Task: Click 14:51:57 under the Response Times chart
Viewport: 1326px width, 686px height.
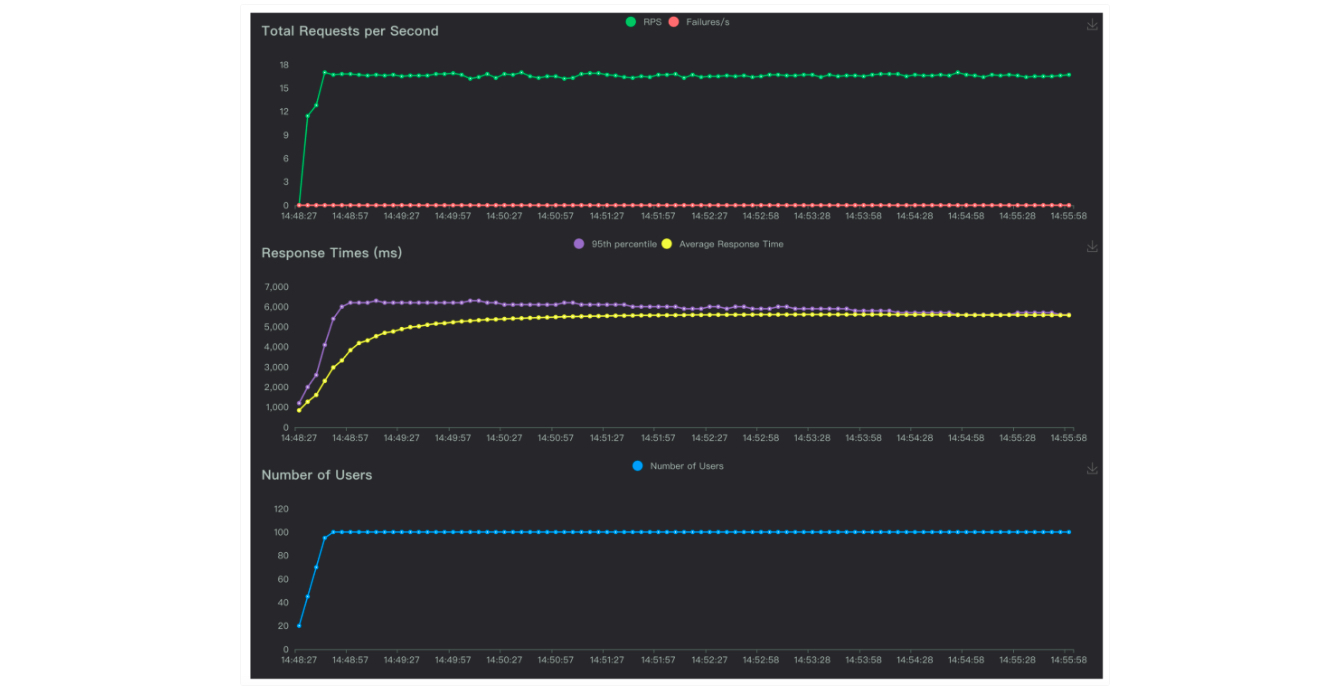Action: [x=658, y=437]
